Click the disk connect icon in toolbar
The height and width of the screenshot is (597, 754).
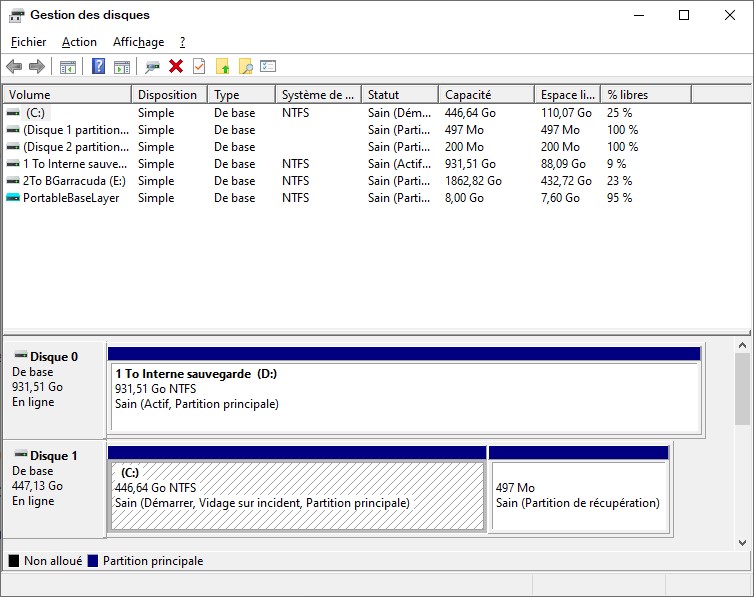point(152,66)
